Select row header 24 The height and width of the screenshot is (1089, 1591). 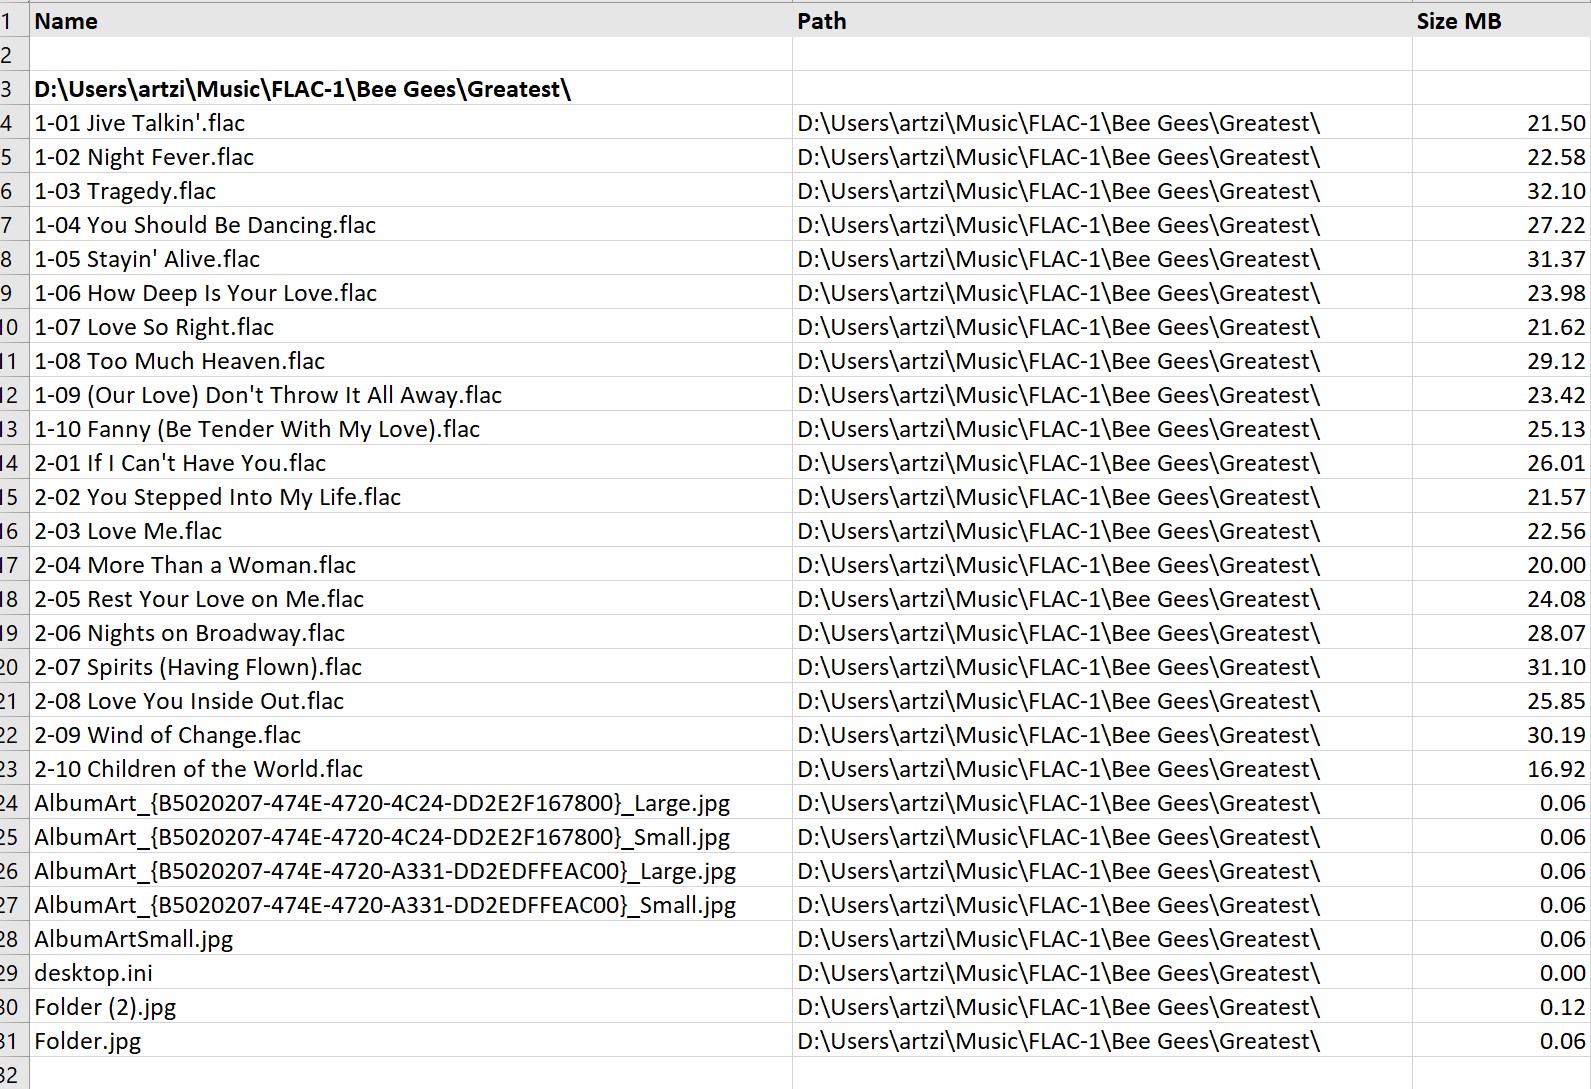tap(12, 803)
